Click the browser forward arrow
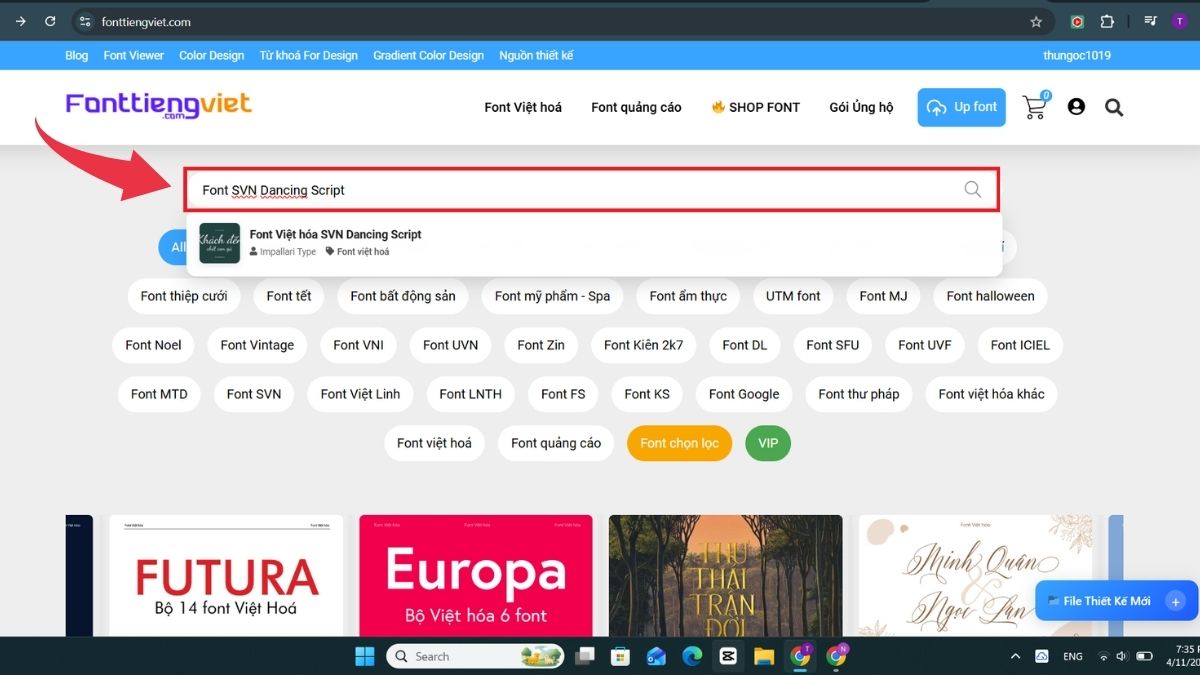The image size is (1200, 675). [x=21, y=21]
